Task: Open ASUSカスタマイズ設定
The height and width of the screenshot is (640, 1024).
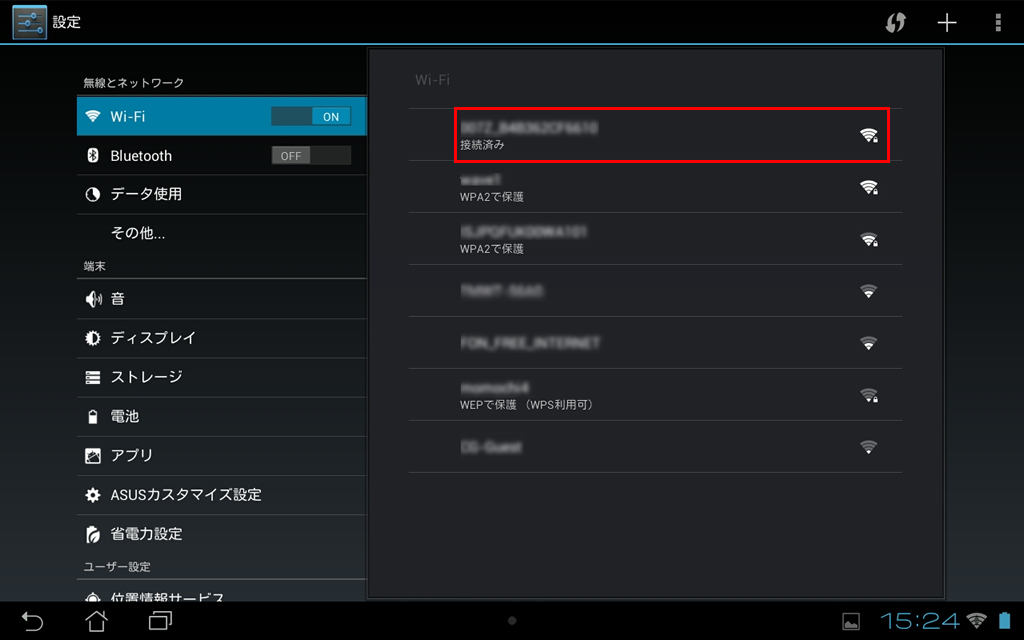Action: (x=221, y=494)
